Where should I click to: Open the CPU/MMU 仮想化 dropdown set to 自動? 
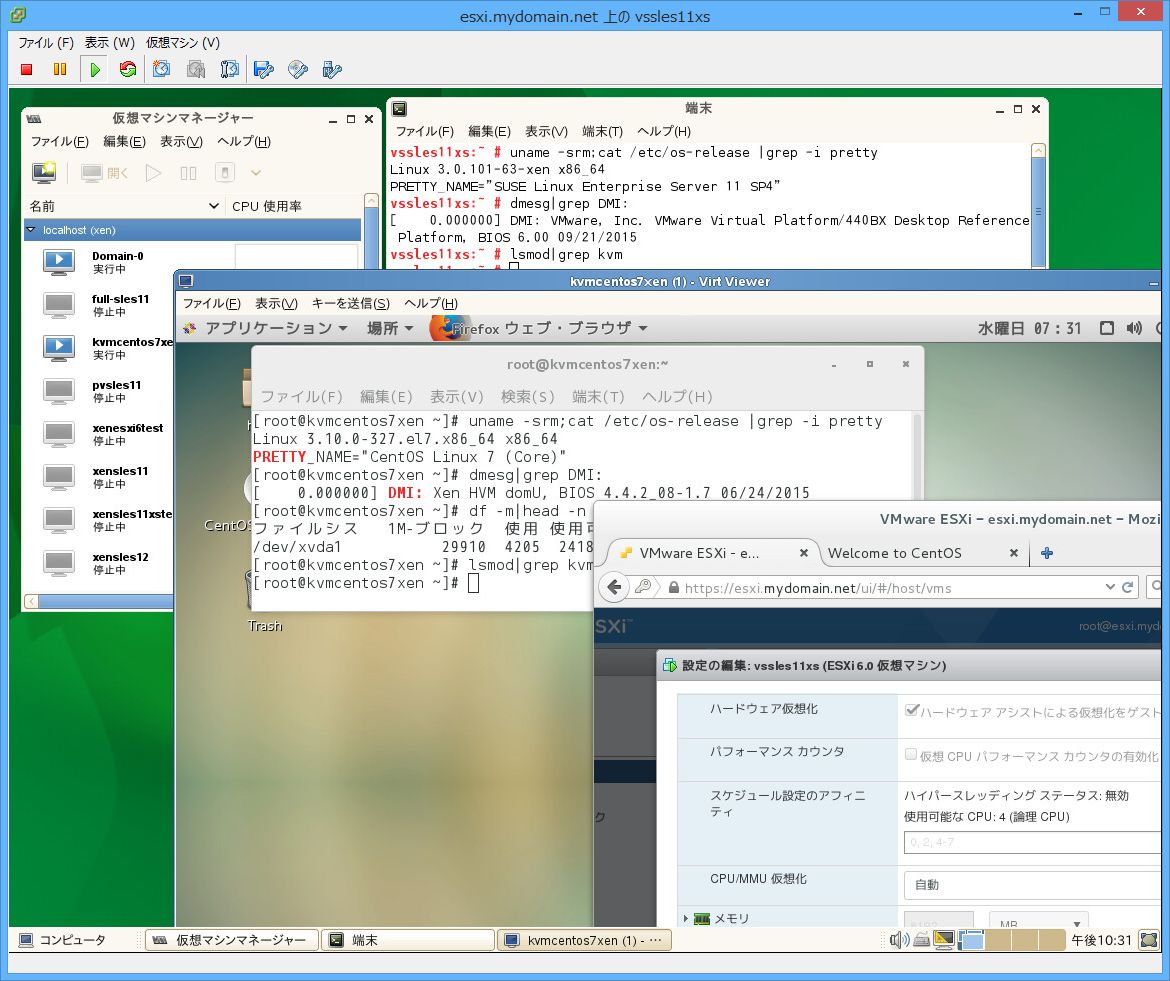1032,885
